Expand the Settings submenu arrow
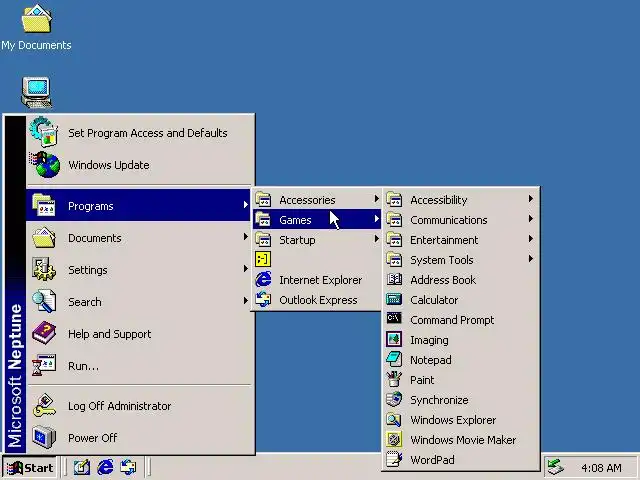Screen dimensions: 640x480 coord(245,269)
